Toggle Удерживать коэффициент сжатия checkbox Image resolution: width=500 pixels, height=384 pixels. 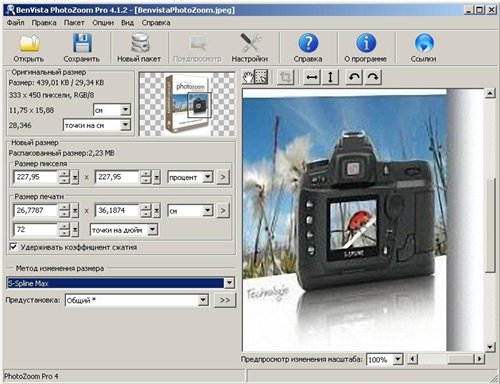[13, 247]
